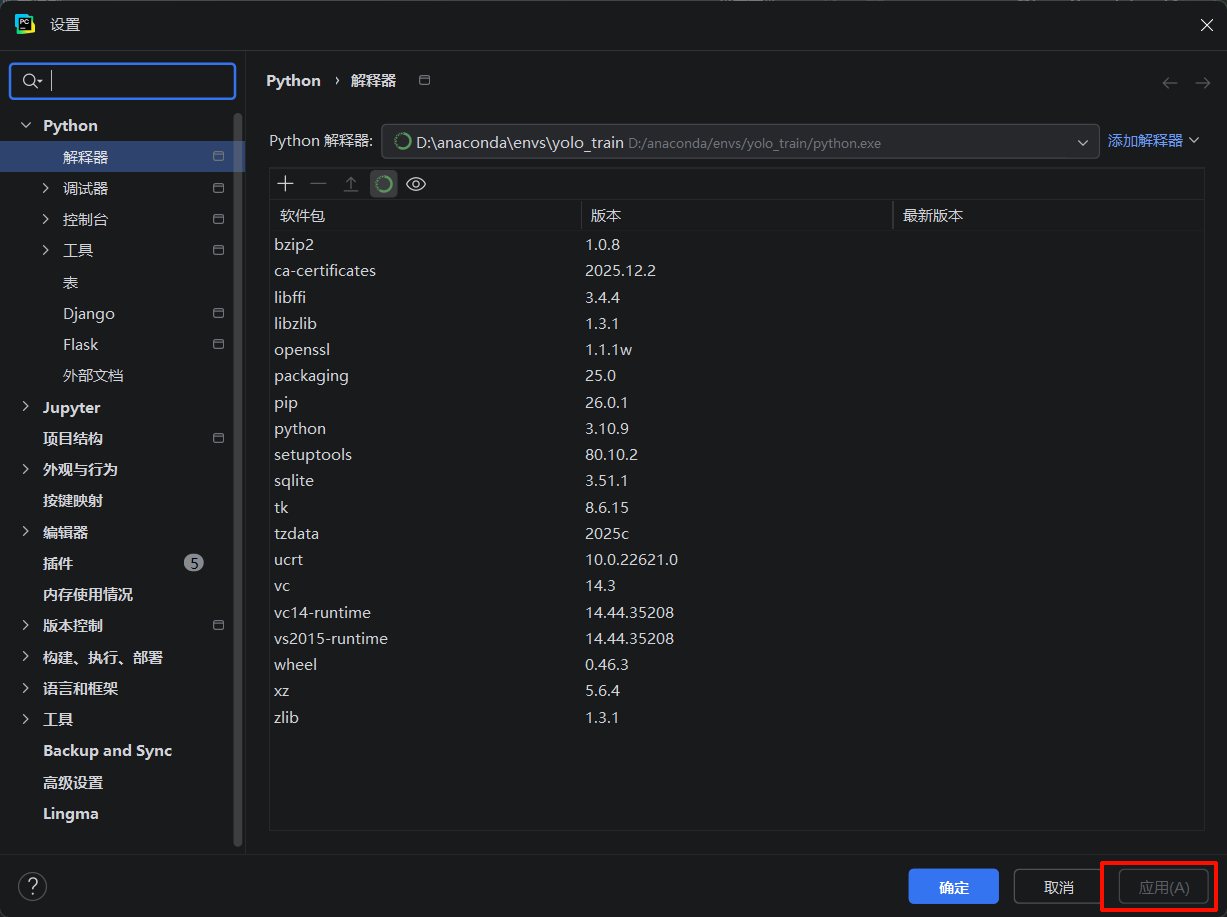Select the bzip2 package row
The width and height of the screenshot is (1227, 917).
click(737, 244)
